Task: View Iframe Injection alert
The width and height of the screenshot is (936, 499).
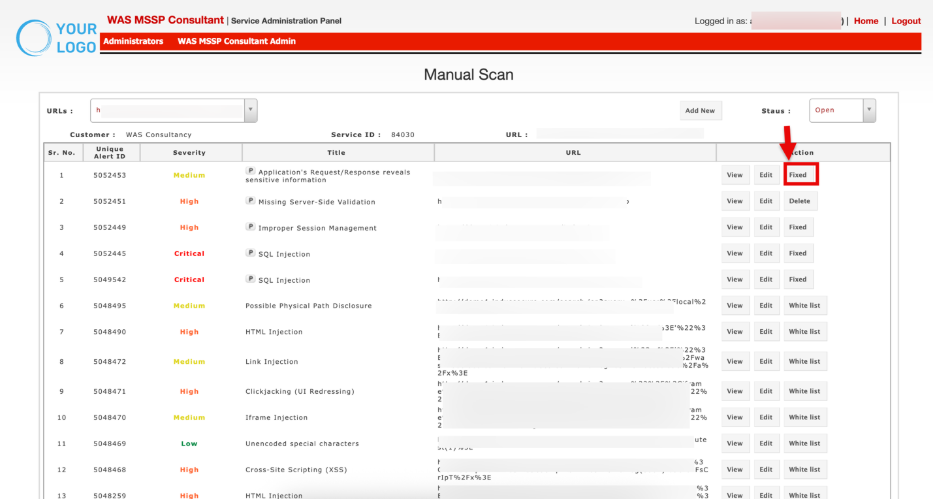Action: [x=735, y=417]
